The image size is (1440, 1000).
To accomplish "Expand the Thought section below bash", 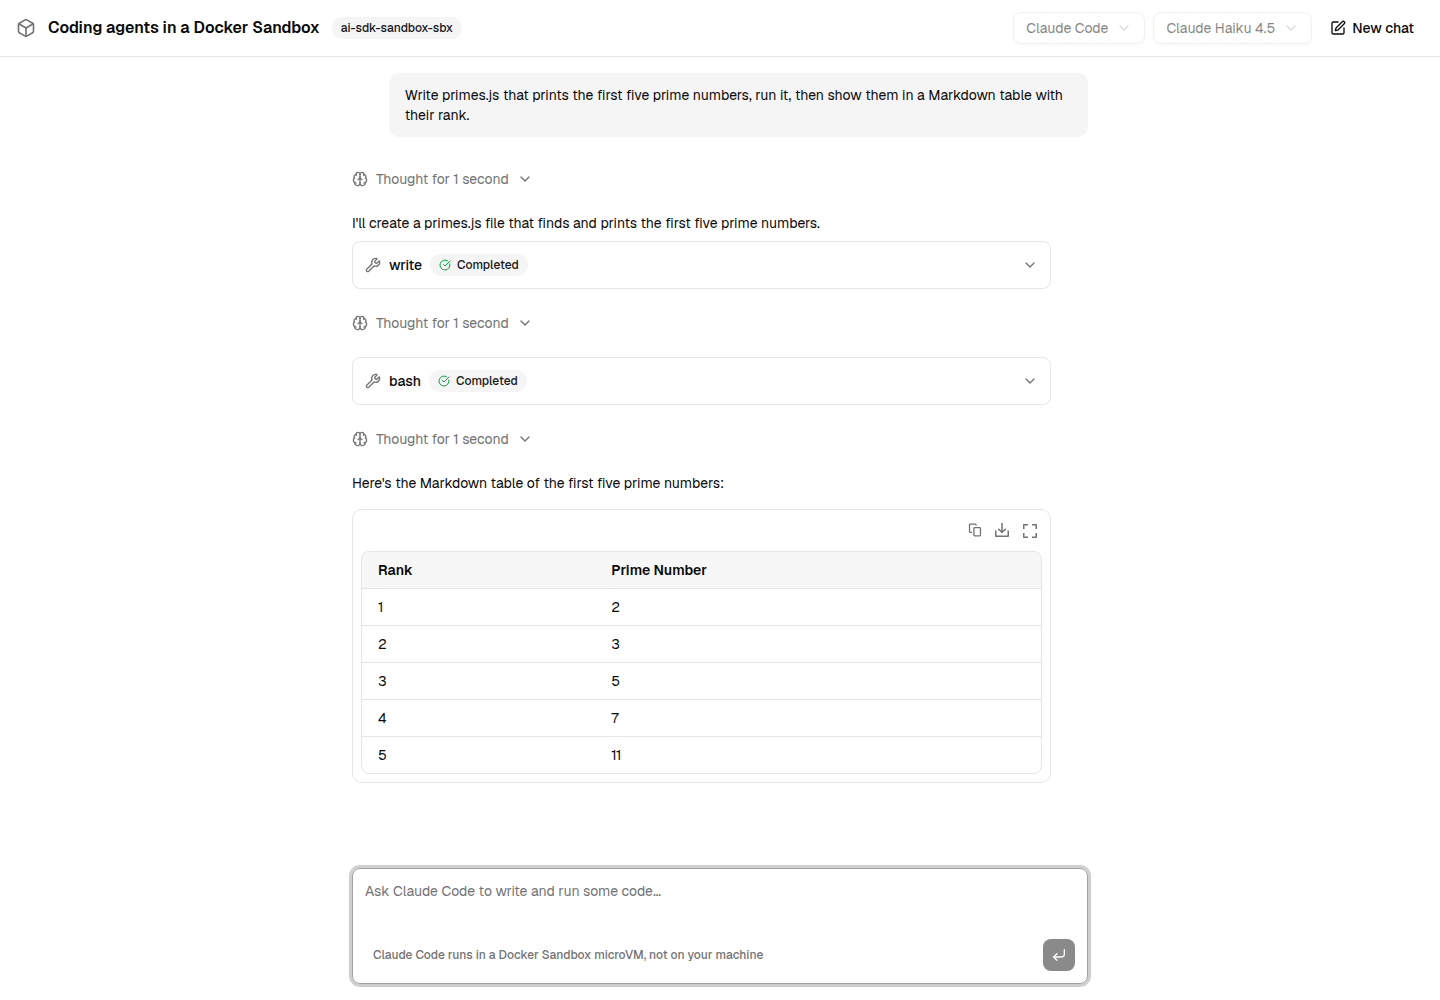I will click(x=442, y=439).
